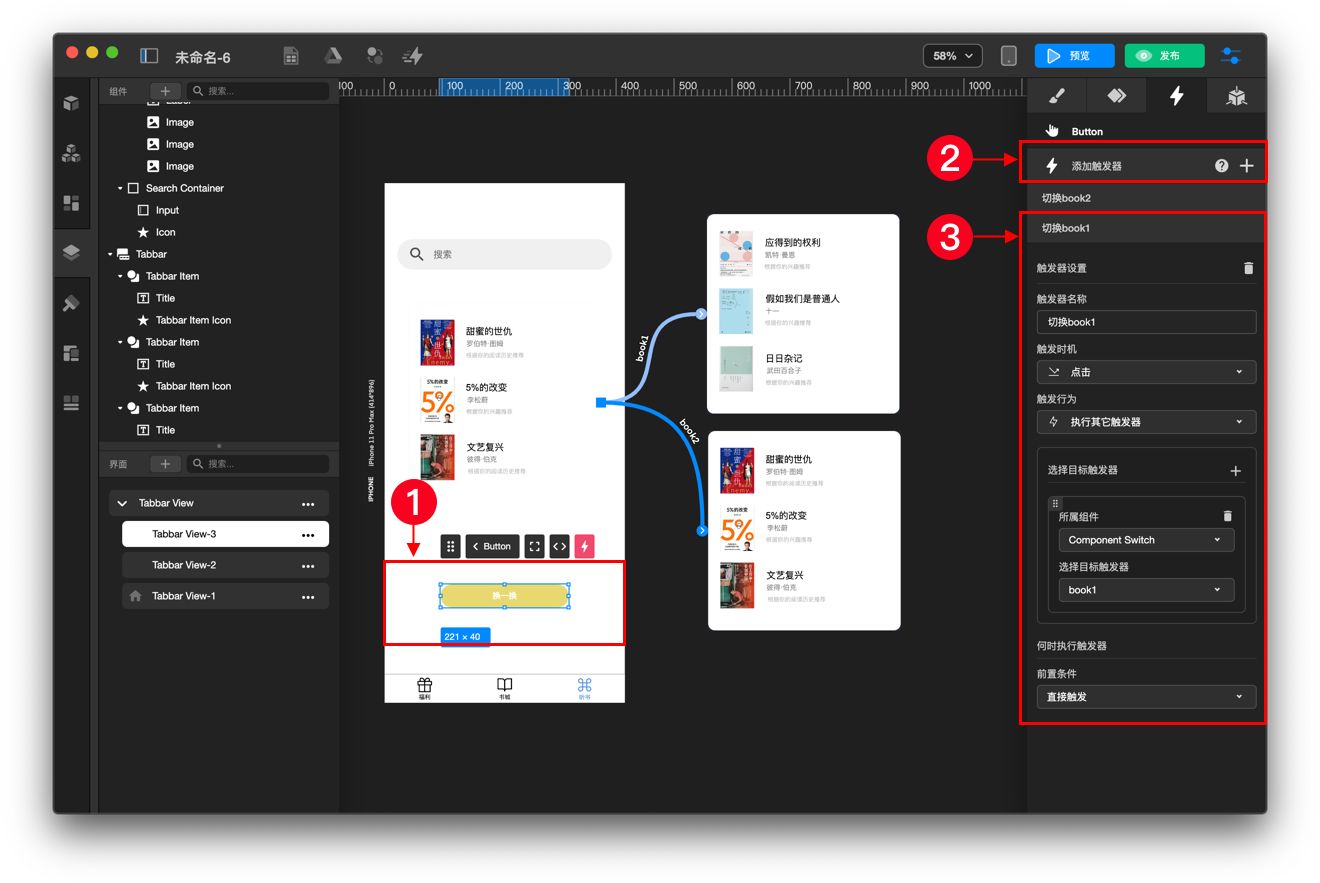
Task: Open the blue sliders settings icon
Action: (x=1231, y=56)
